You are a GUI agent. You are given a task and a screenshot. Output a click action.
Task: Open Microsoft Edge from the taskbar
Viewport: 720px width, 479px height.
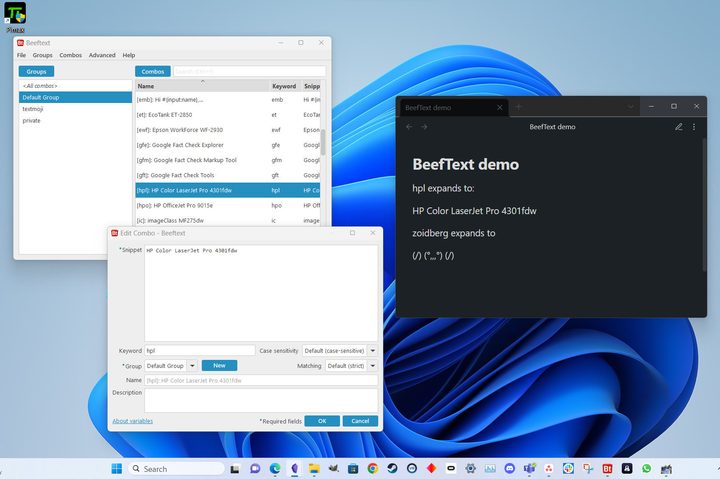pos(275,468)
